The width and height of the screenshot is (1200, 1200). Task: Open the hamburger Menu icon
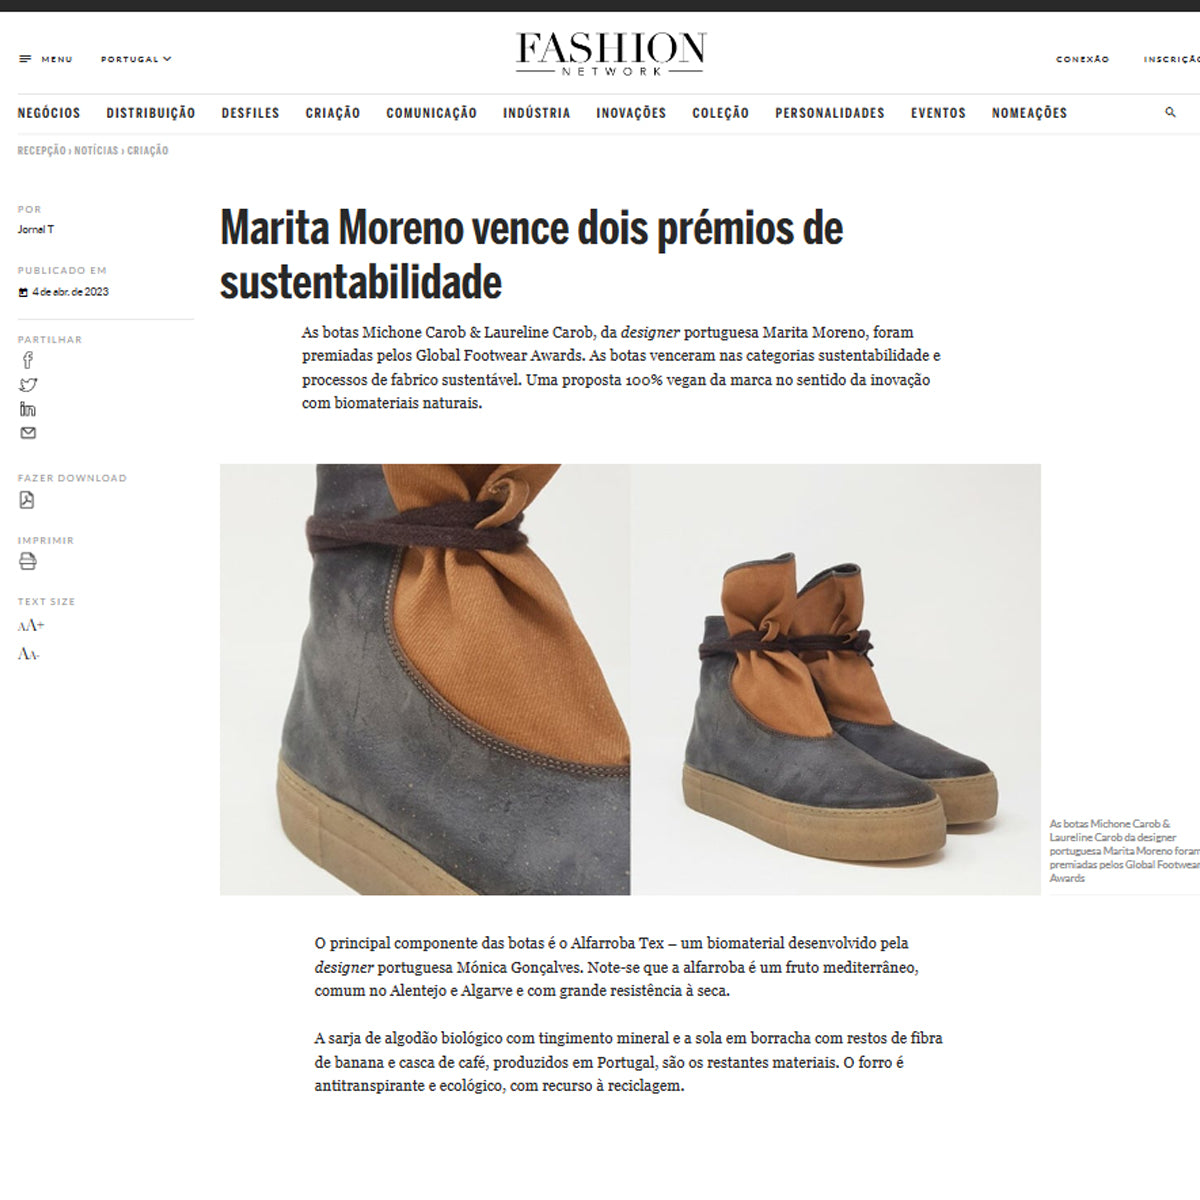(x=26, y=59)
